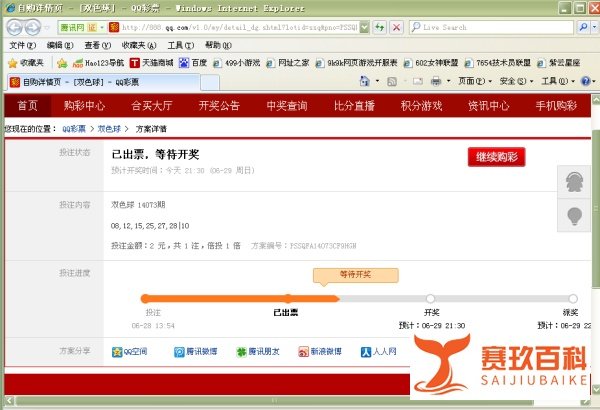Image resolution: width=600 pixels, height=410 pixels.
Task: Share the plan to 新浪微博
Action: coord(320,351)
